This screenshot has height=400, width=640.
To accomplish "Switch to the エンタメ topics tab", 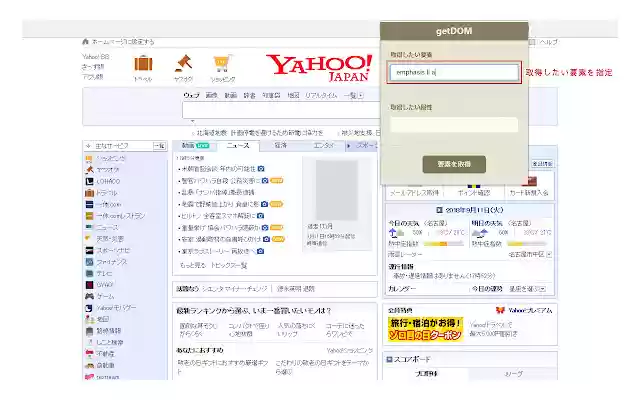I will [324, 146].
